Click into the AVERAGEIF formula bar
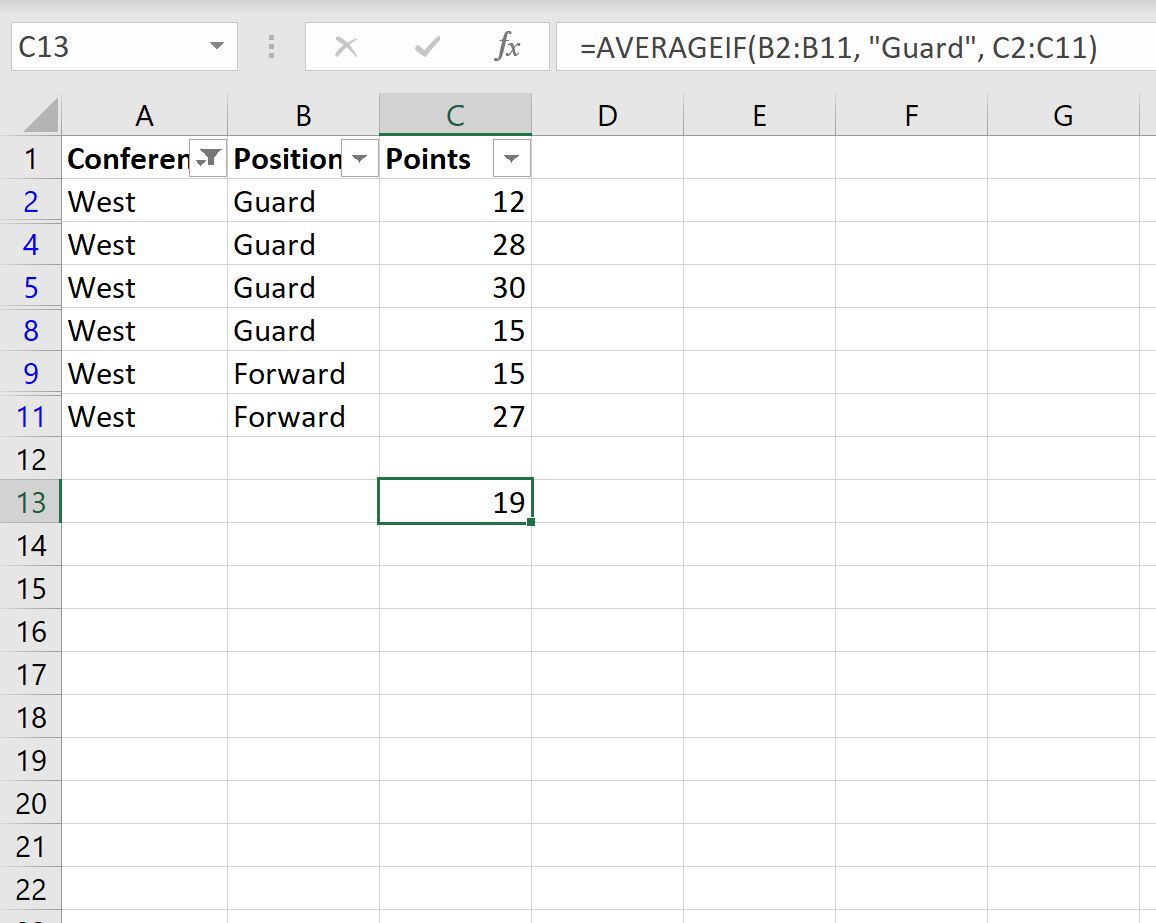This screenshot has height=923, width=1156. tap(855, 47)
